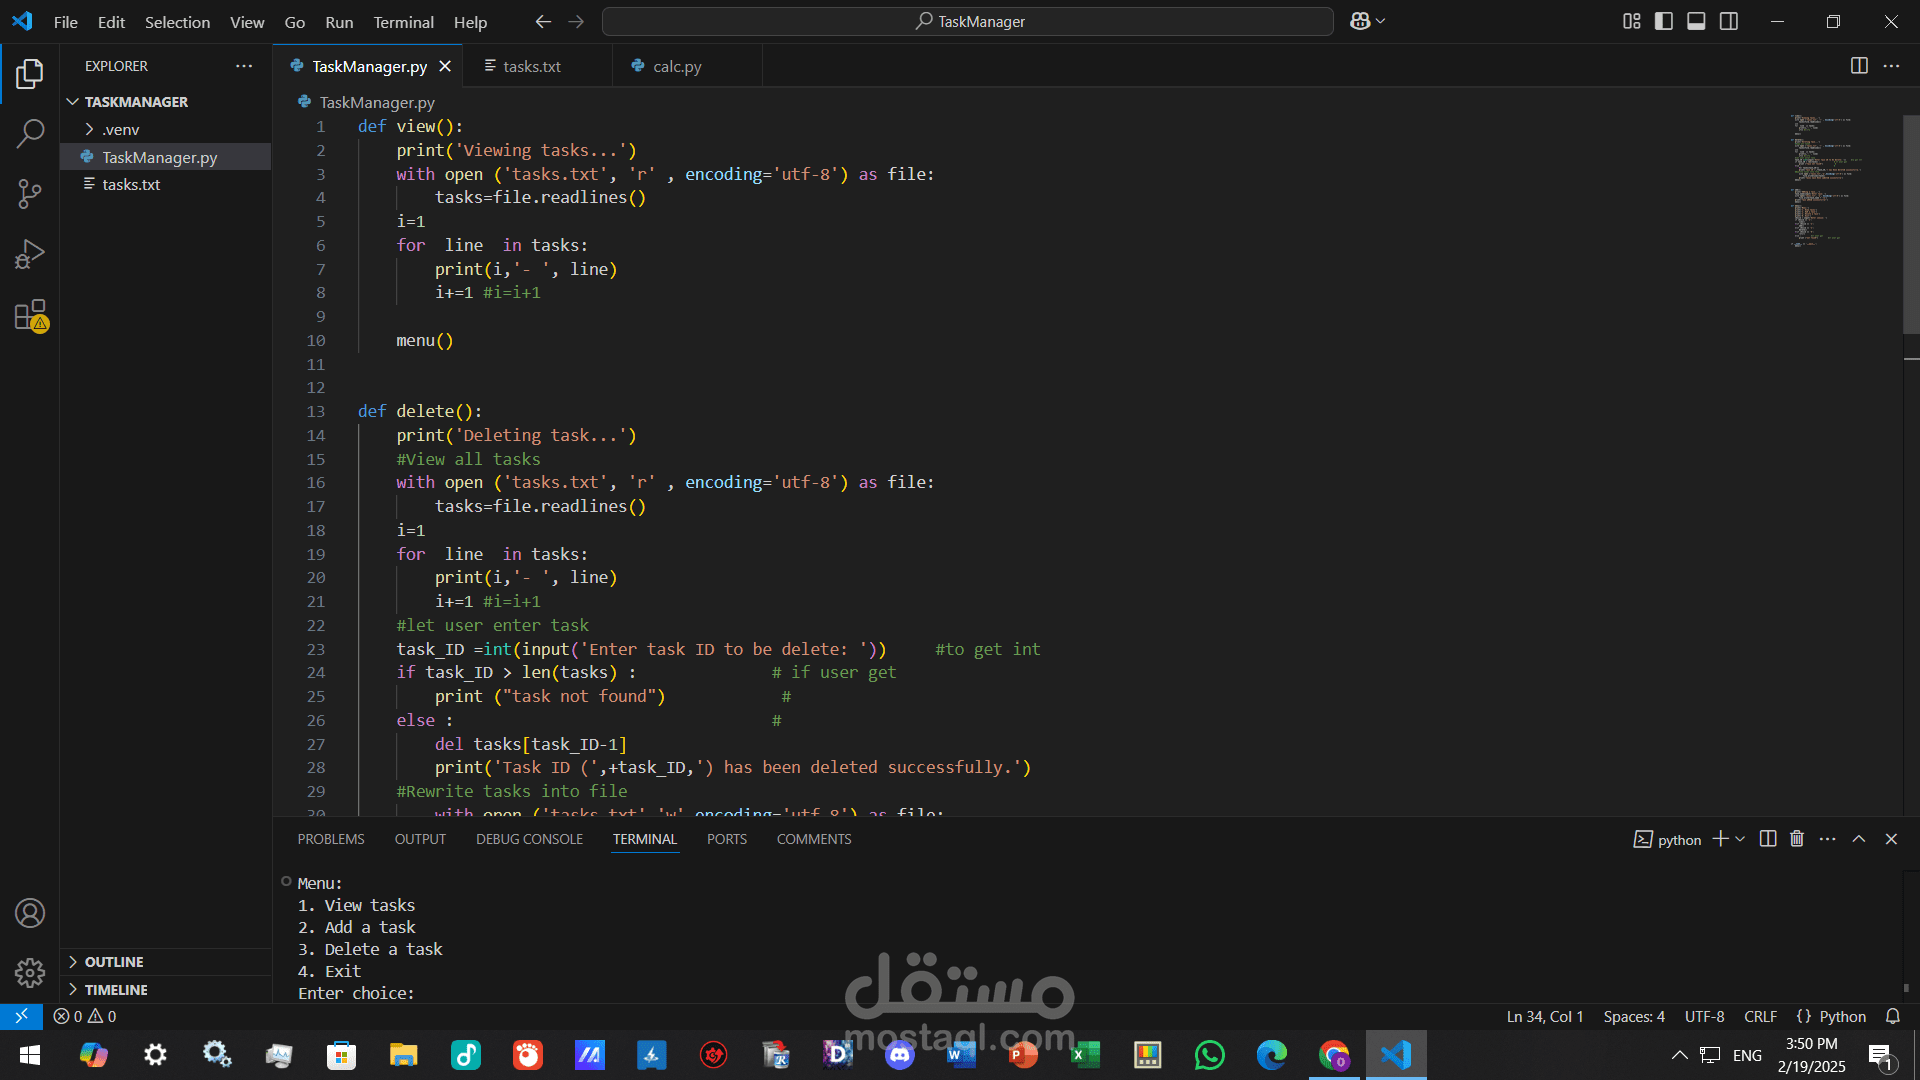Collapse the TASKMANAGER folder section
The image size is (1920, 1080).
[165, 102]
